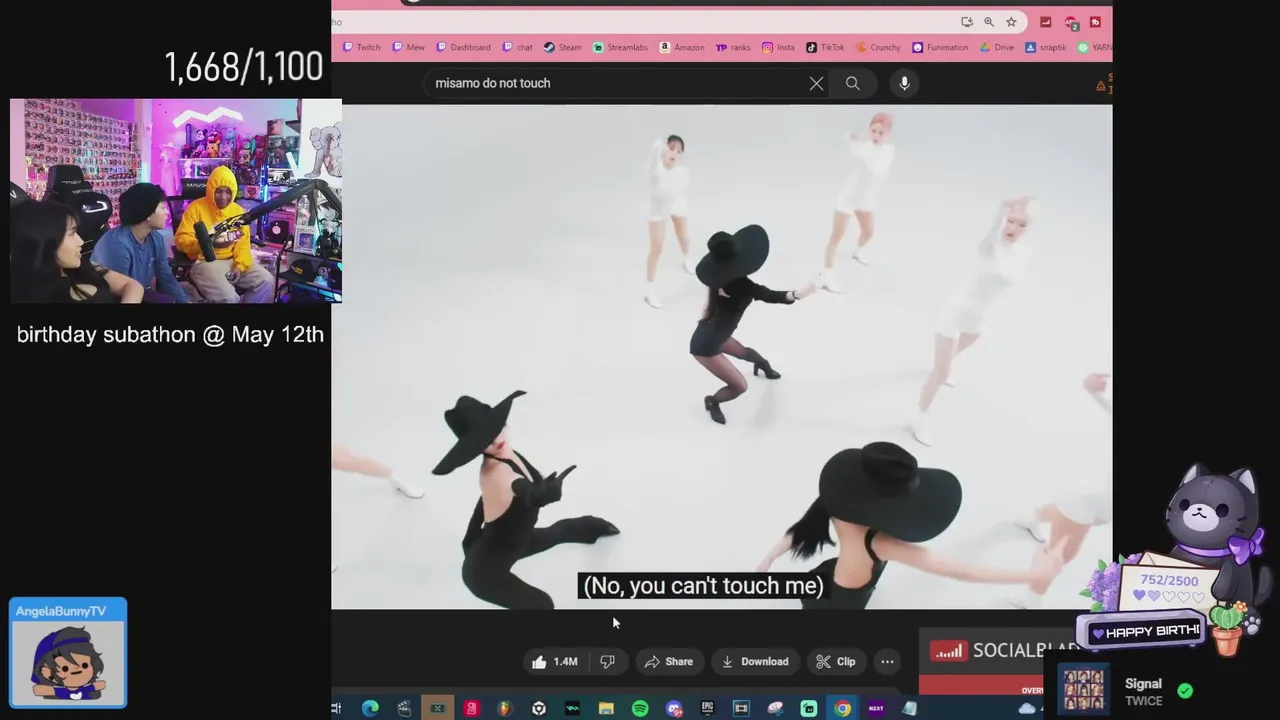The image size is (1280, 720).
Task: Open the Crunchy bookmark
Action: 878,47
